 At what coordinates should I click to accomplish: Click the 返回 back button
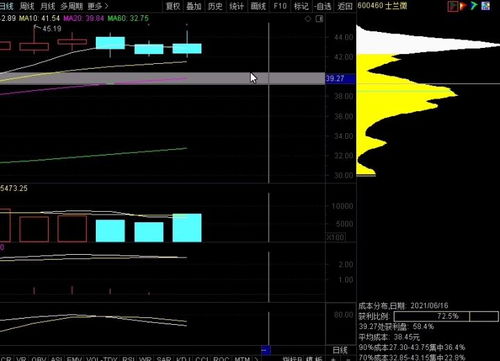[x=345, y=6]
